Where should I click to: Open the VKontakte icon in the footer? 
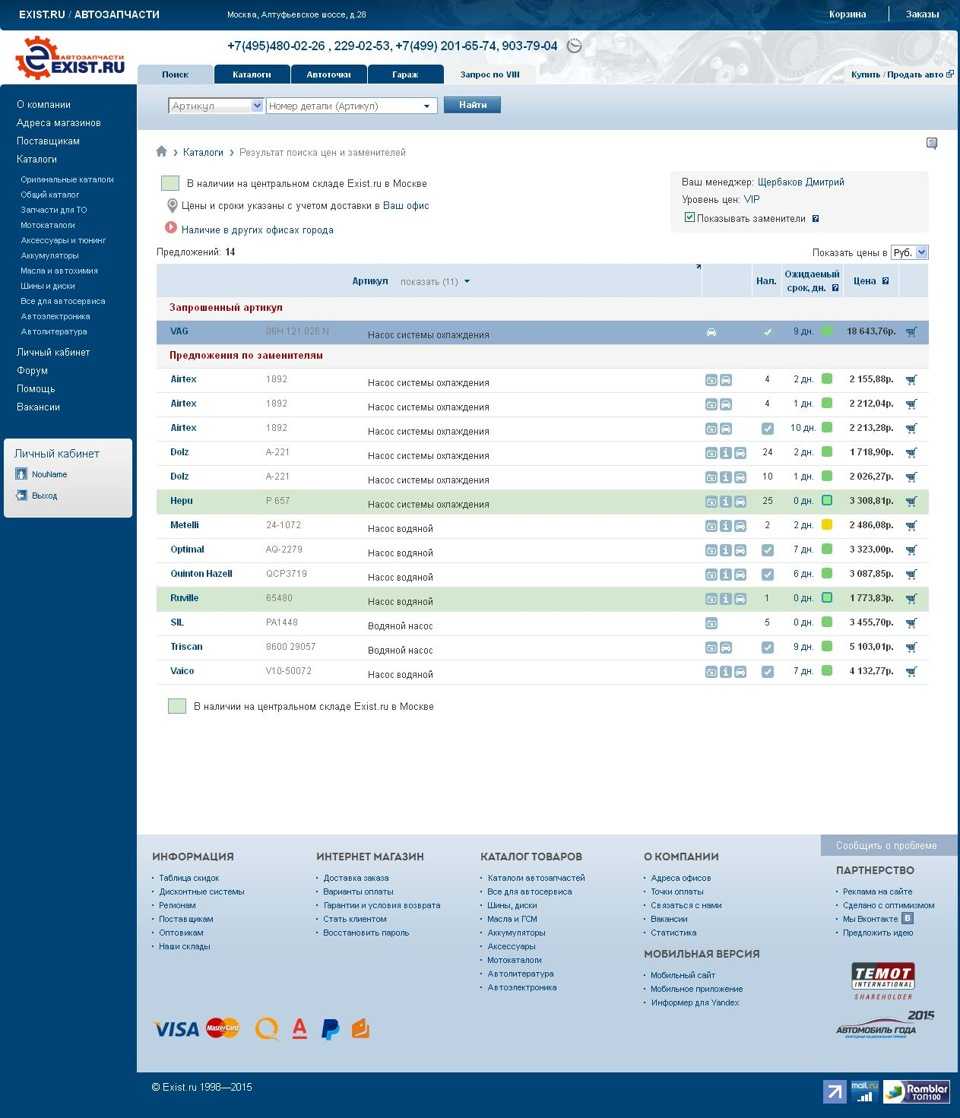(907, 918)
